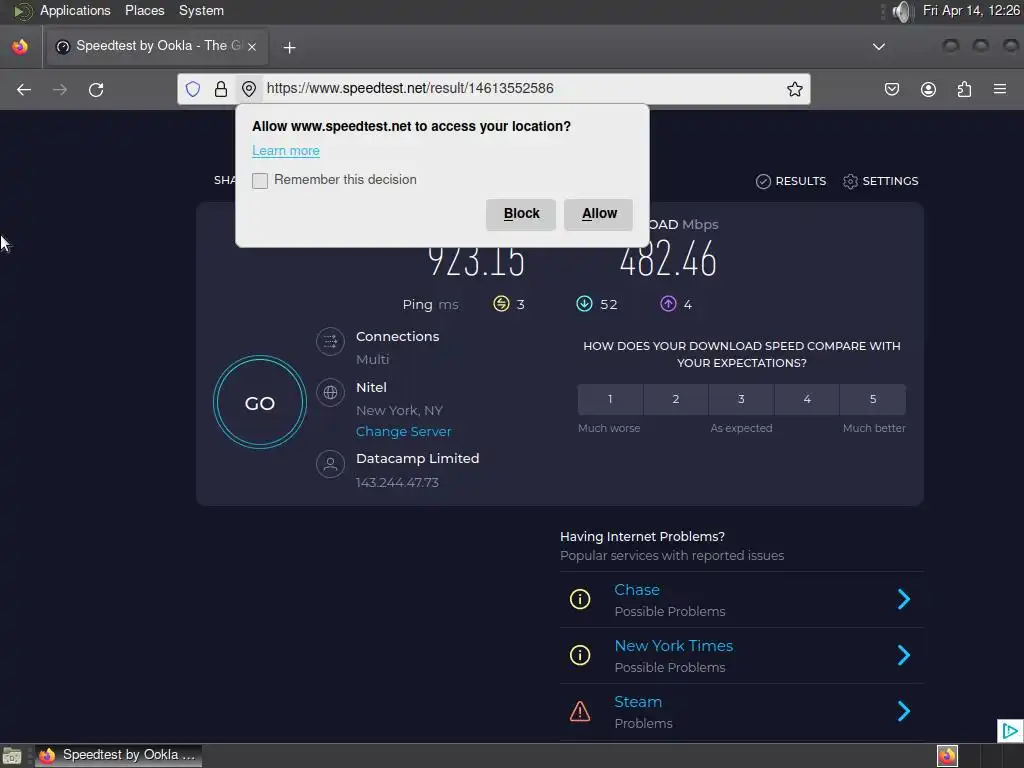Screen dimensions: 1024x768
Task: Click the IP address 143.244.47.73
Action: click(397, 483)
